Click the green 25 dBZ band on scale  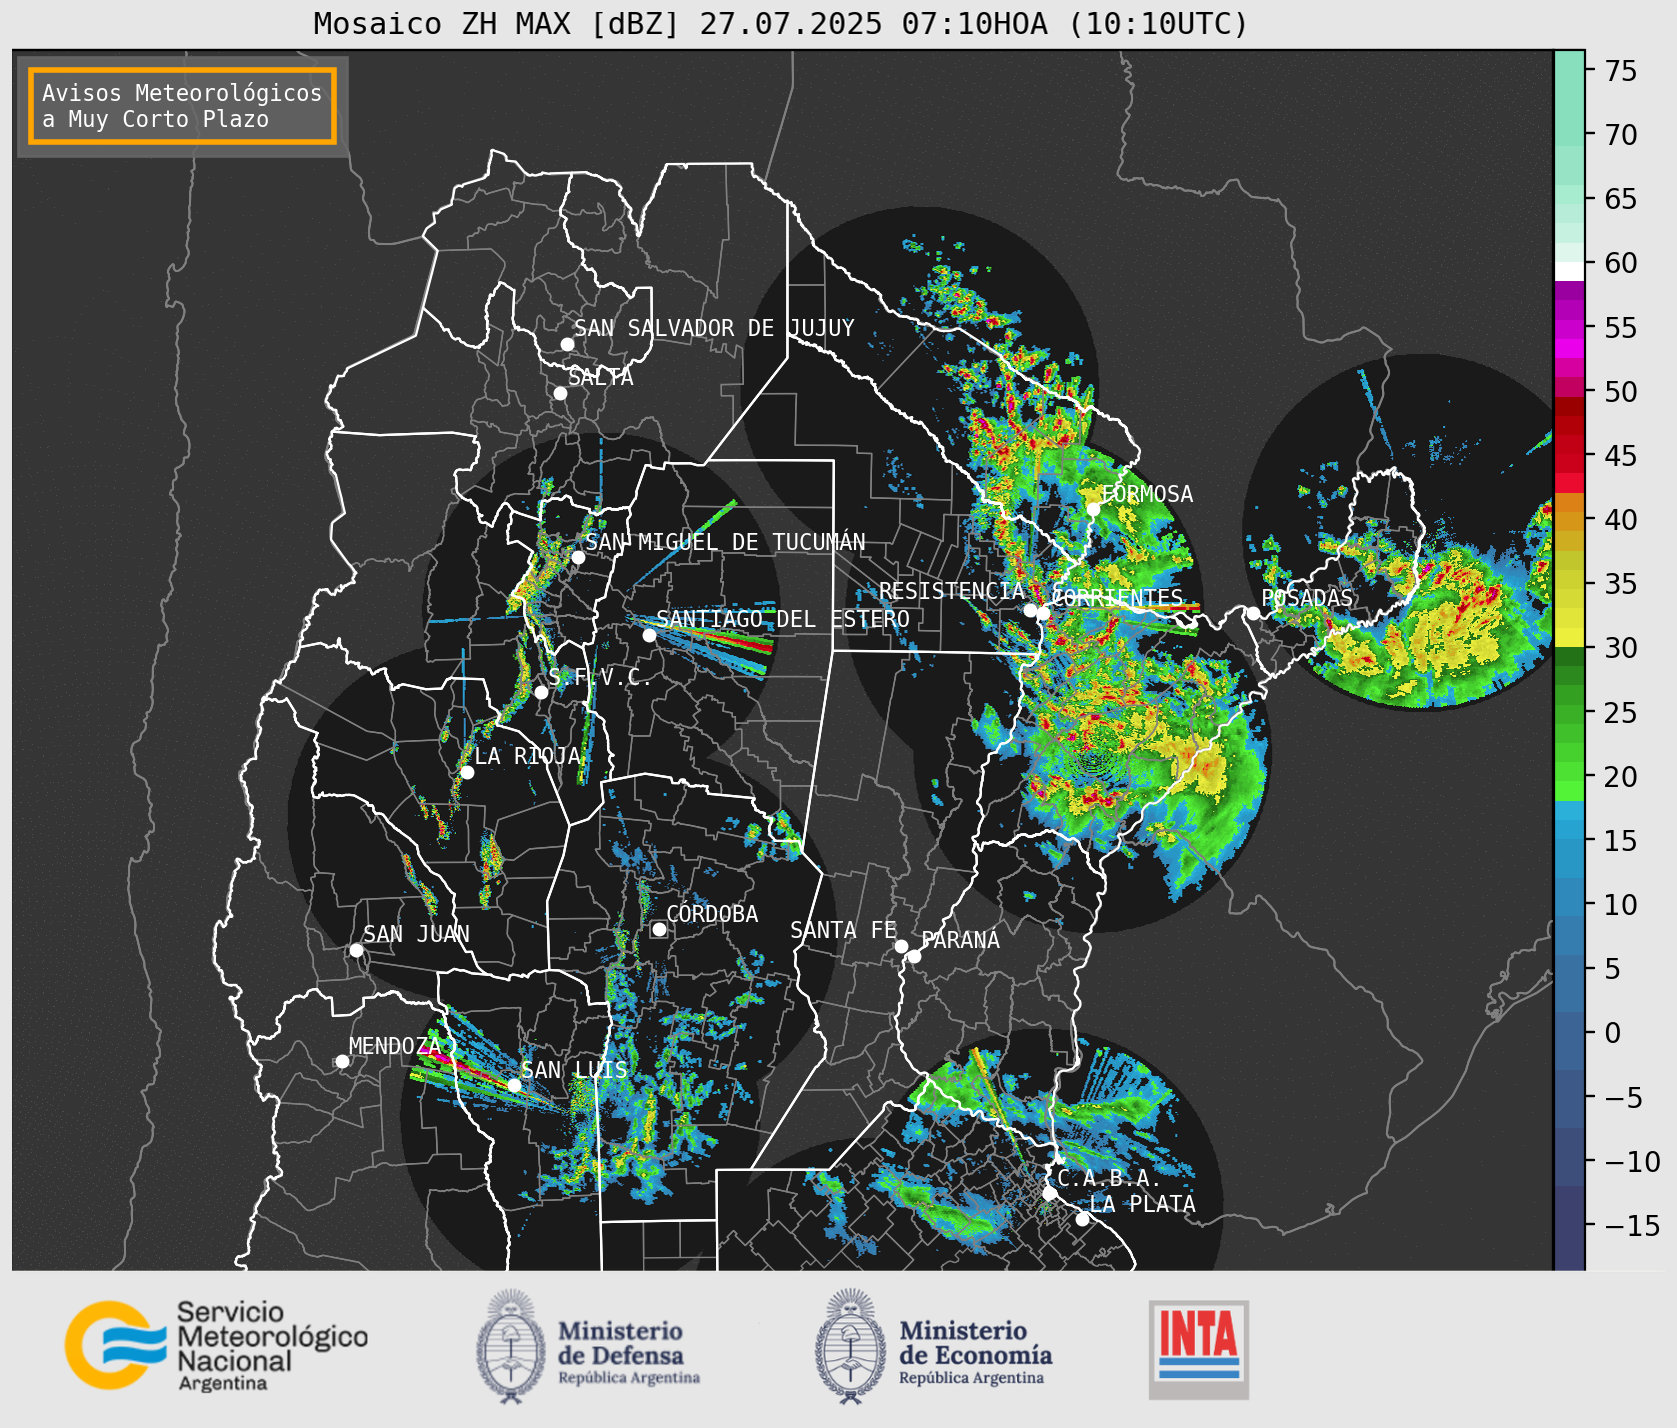(x=1569, y=713)
